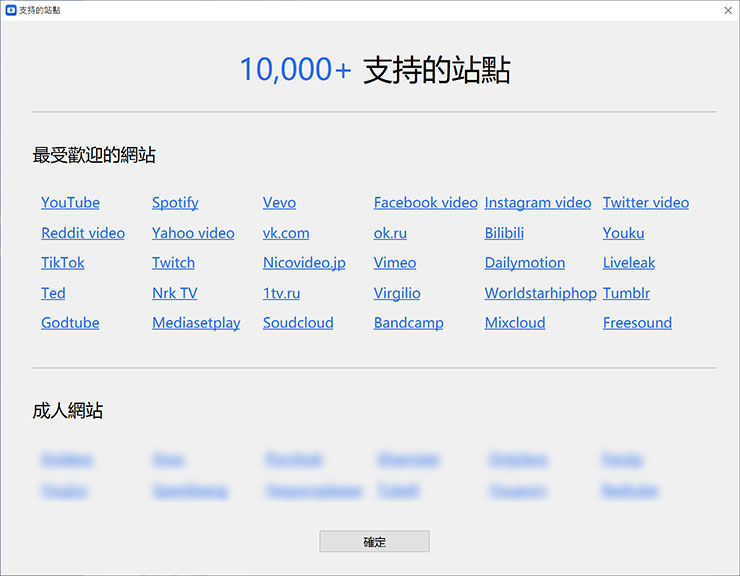
Task: Open the Instagram video link
Action: [x=538, y=203]
